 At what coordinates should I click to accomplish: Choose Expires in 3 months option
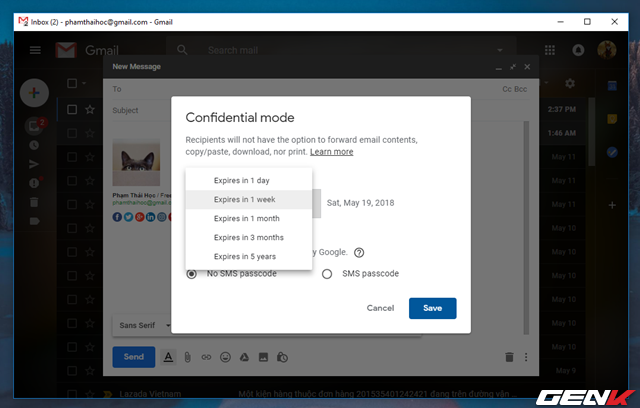pos(249,237)
